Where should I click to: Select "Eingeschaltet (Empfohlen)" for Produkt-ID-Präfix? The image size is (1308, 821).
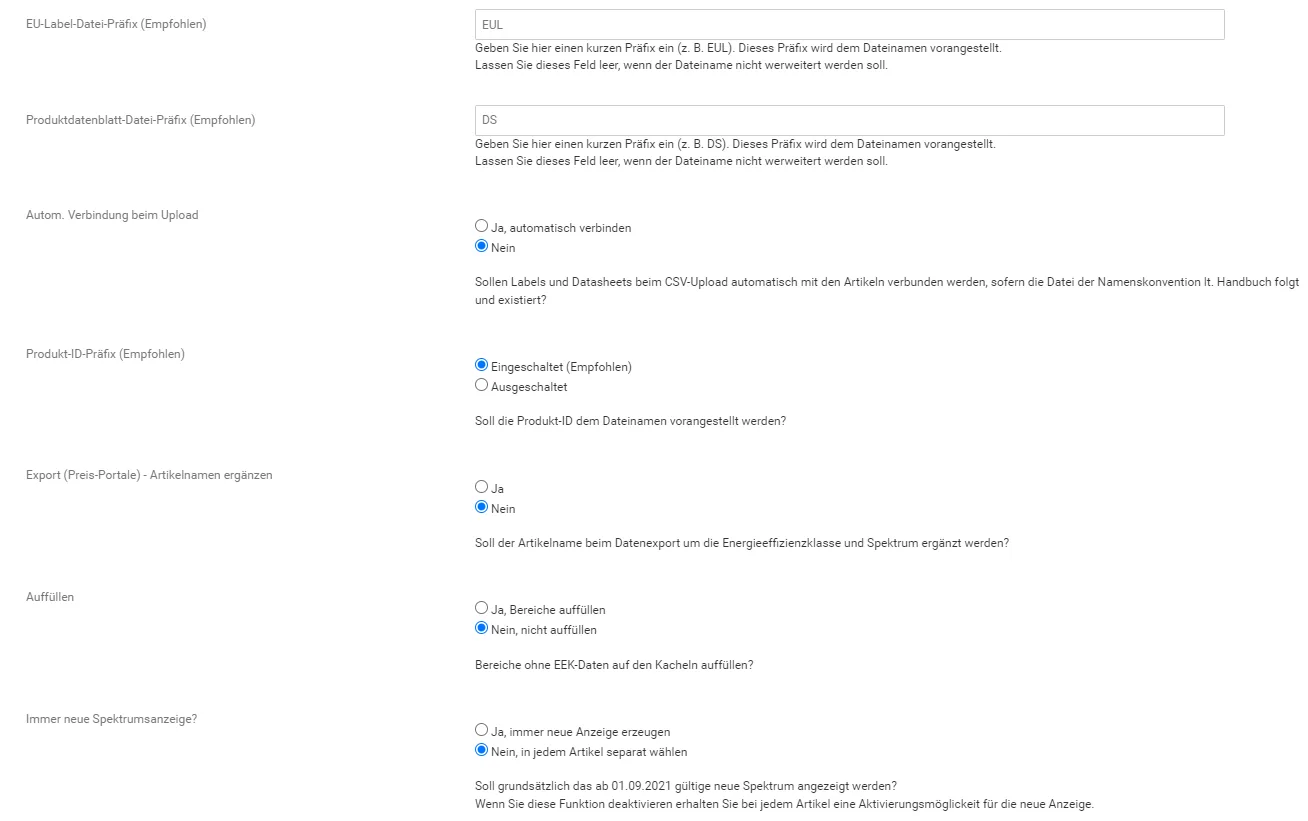482,366
